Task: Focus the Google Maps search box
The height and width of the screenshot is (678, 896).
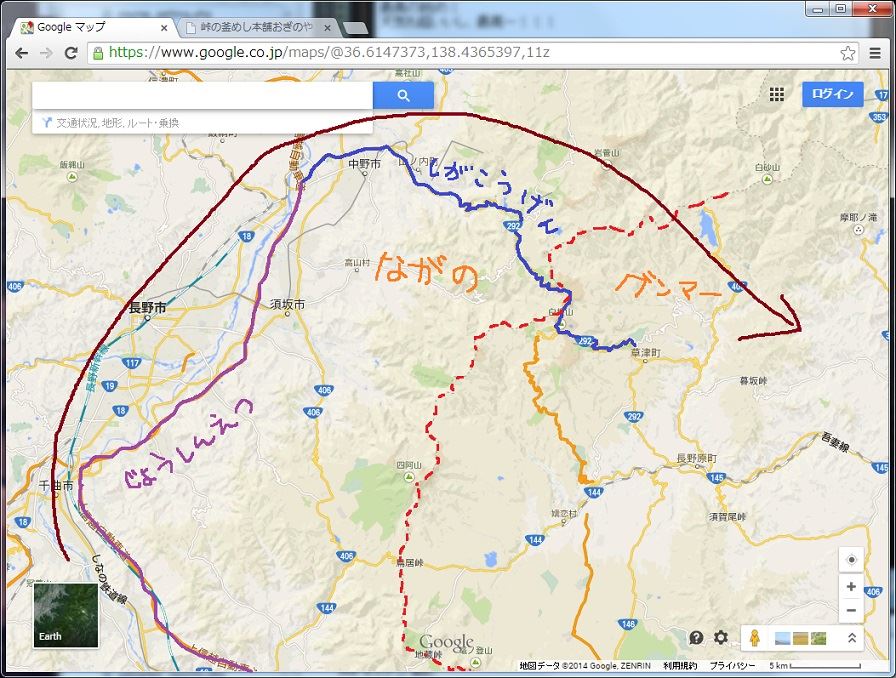Action: (202, 95)
